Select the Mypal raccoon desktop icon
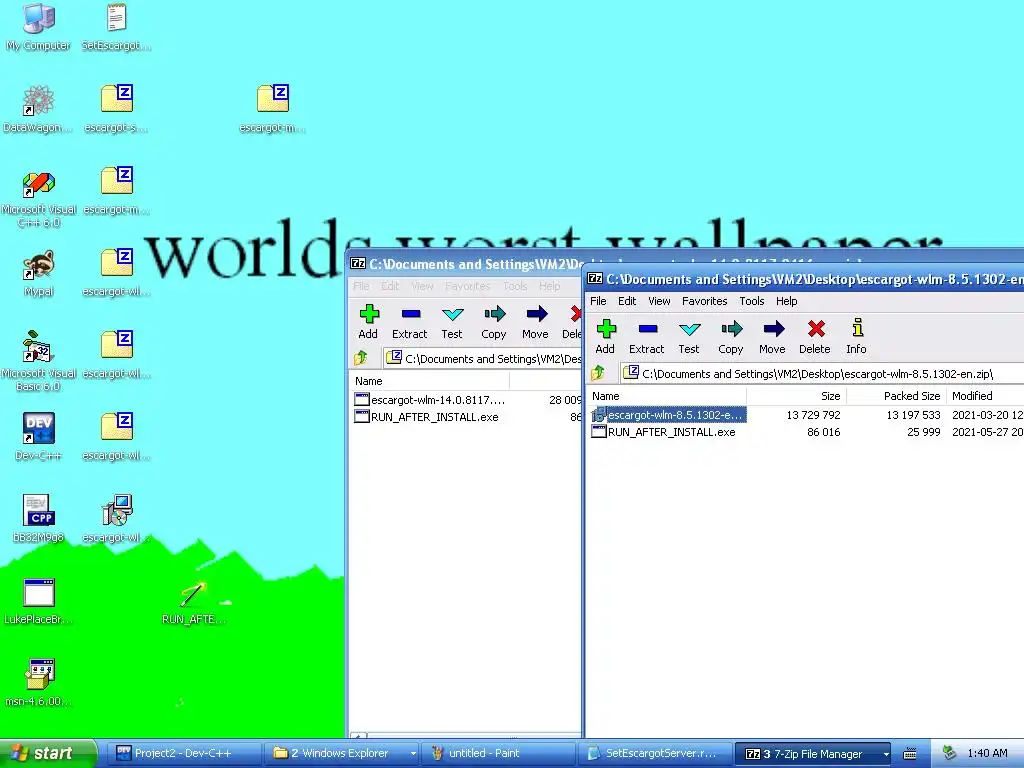1024x768 pixels. click(x=39, y=273)
